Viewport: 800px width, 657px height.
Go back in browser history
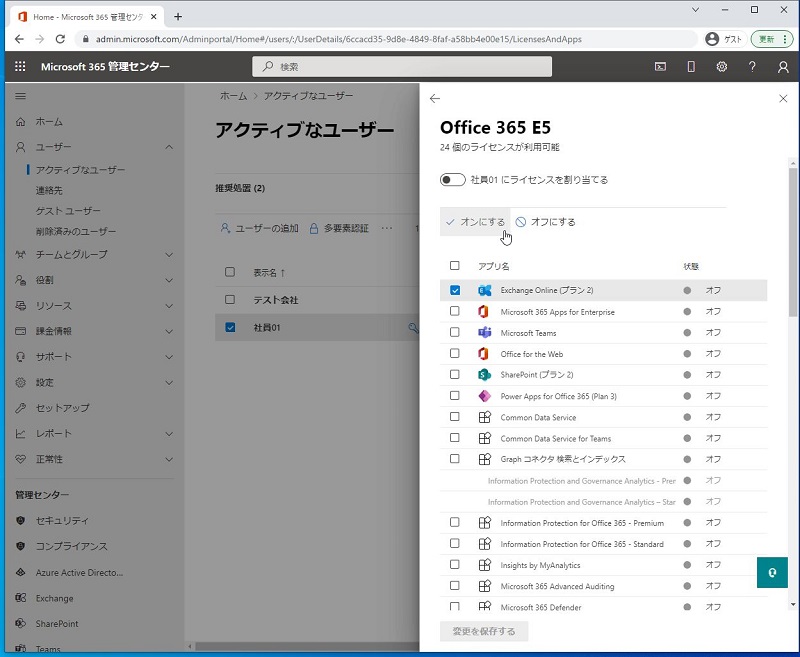pos(19,39)
